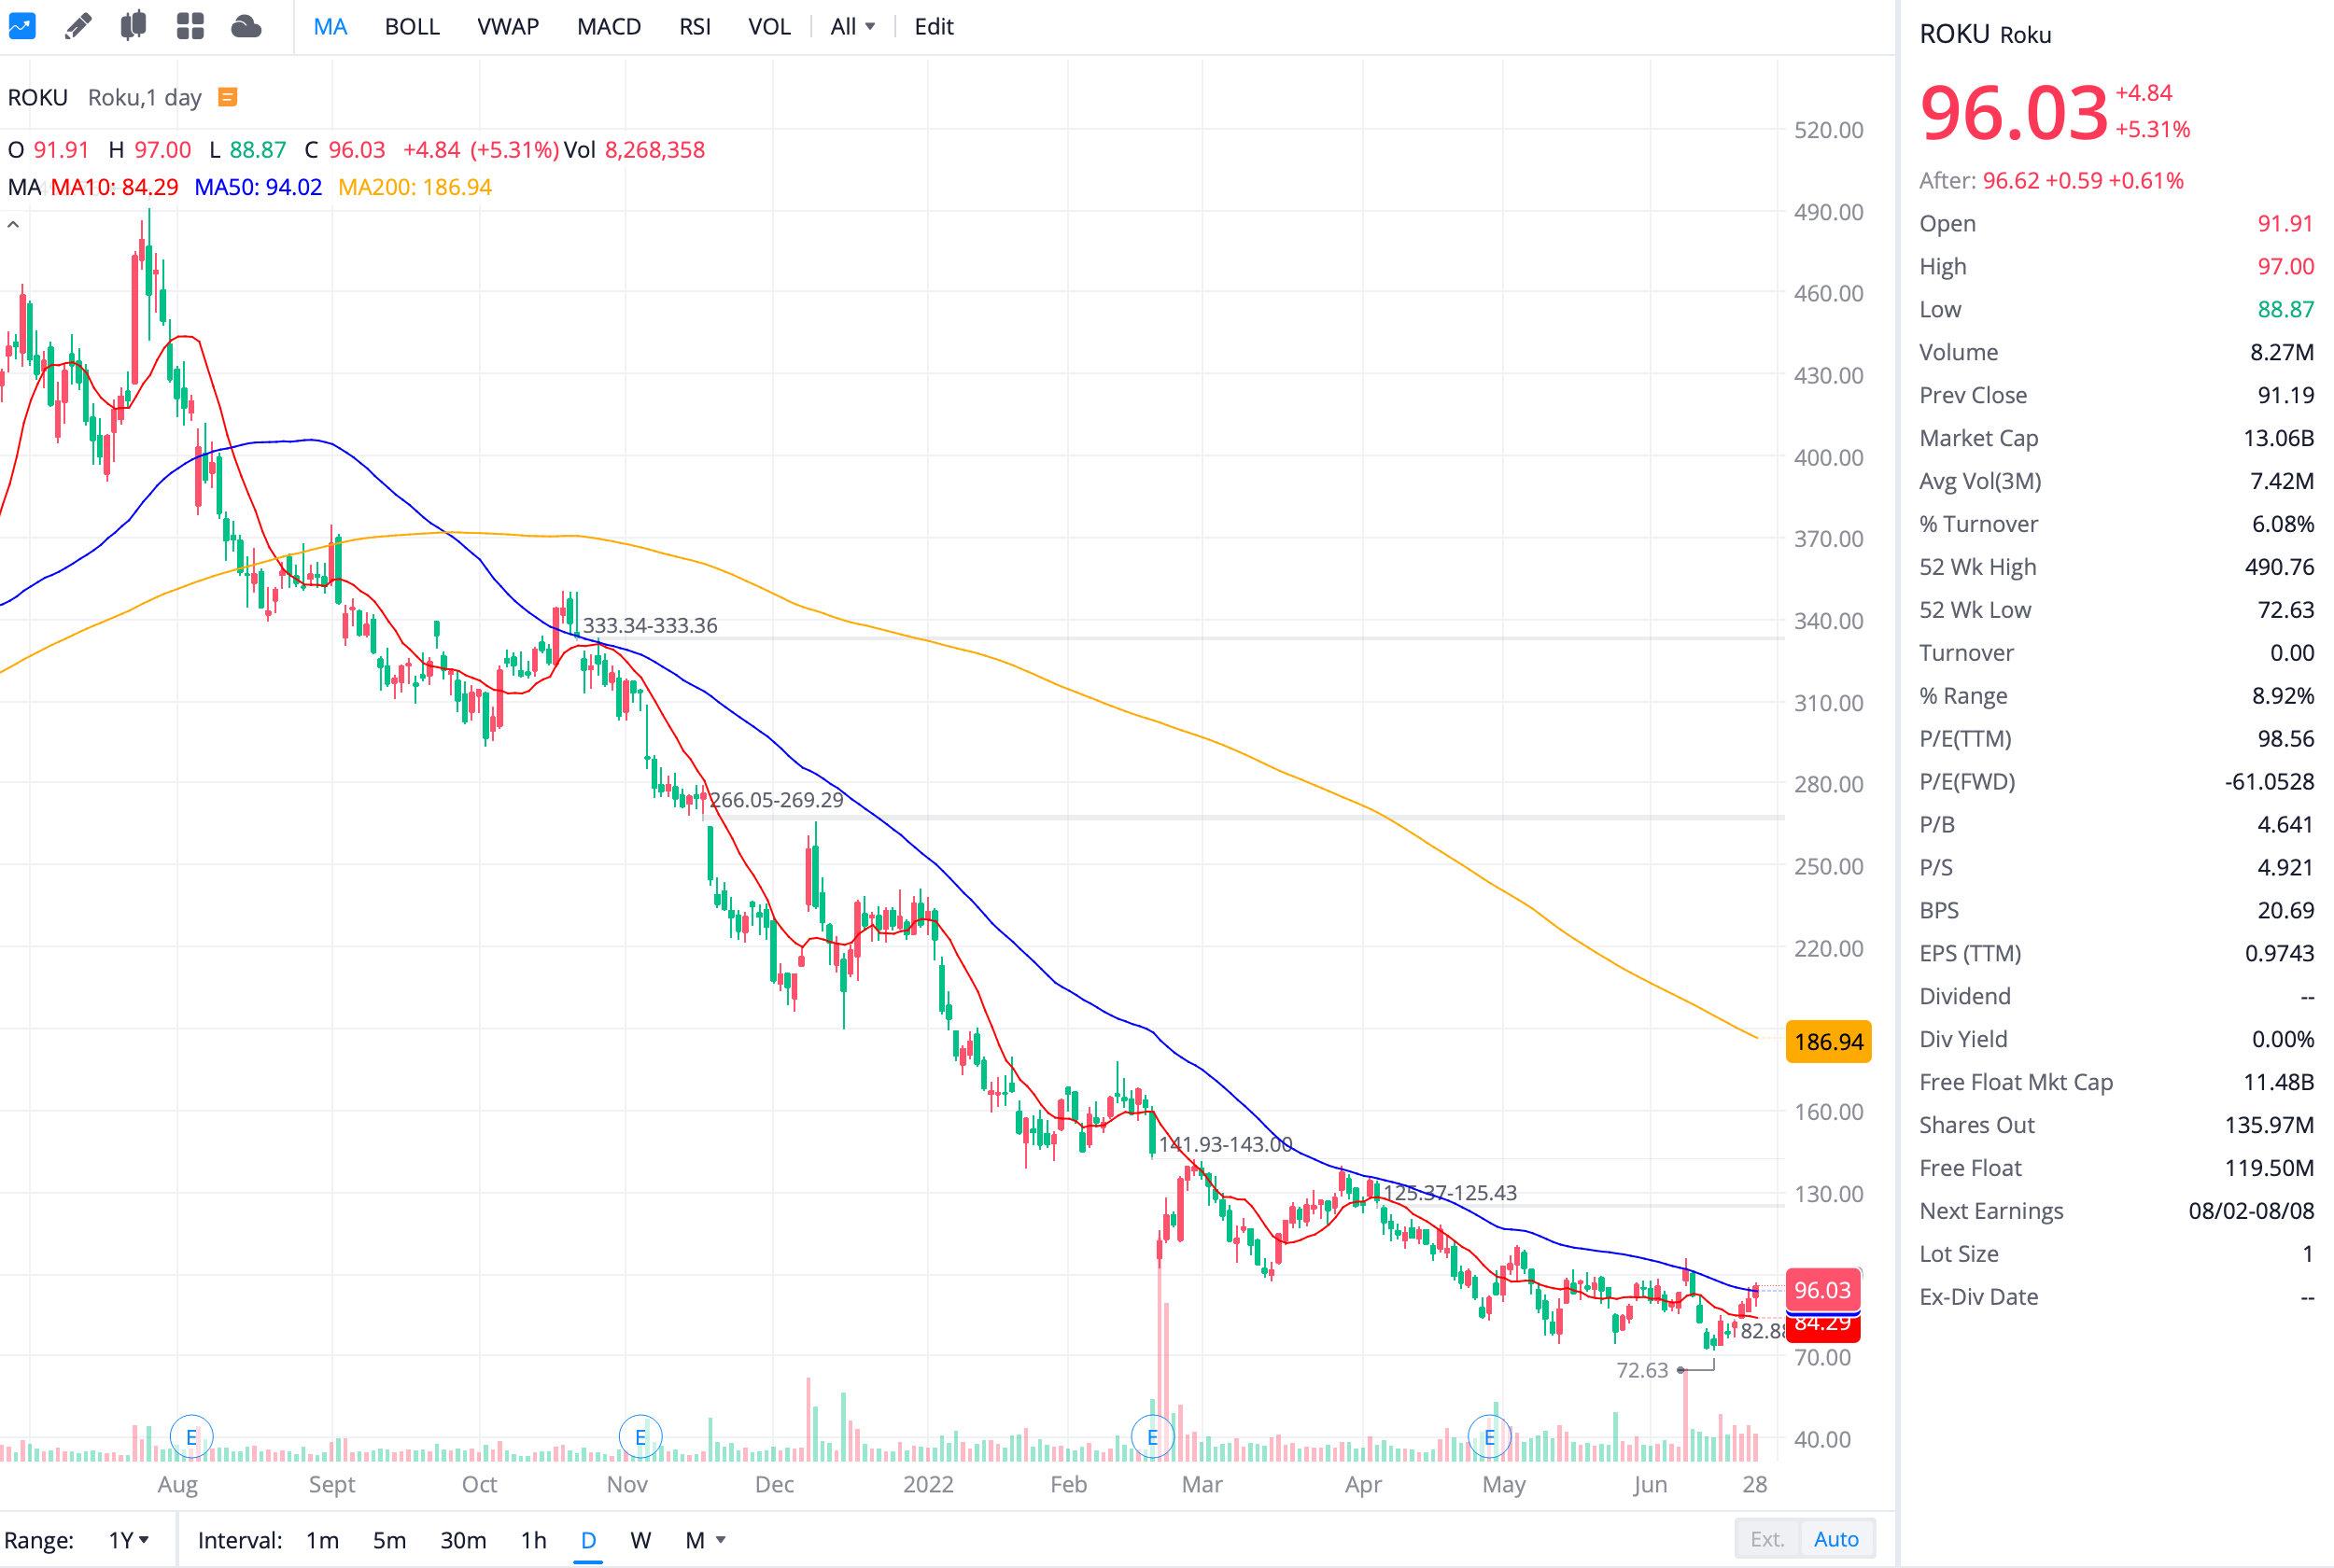Click the Edit indicators button

click(x=933, y=27)
